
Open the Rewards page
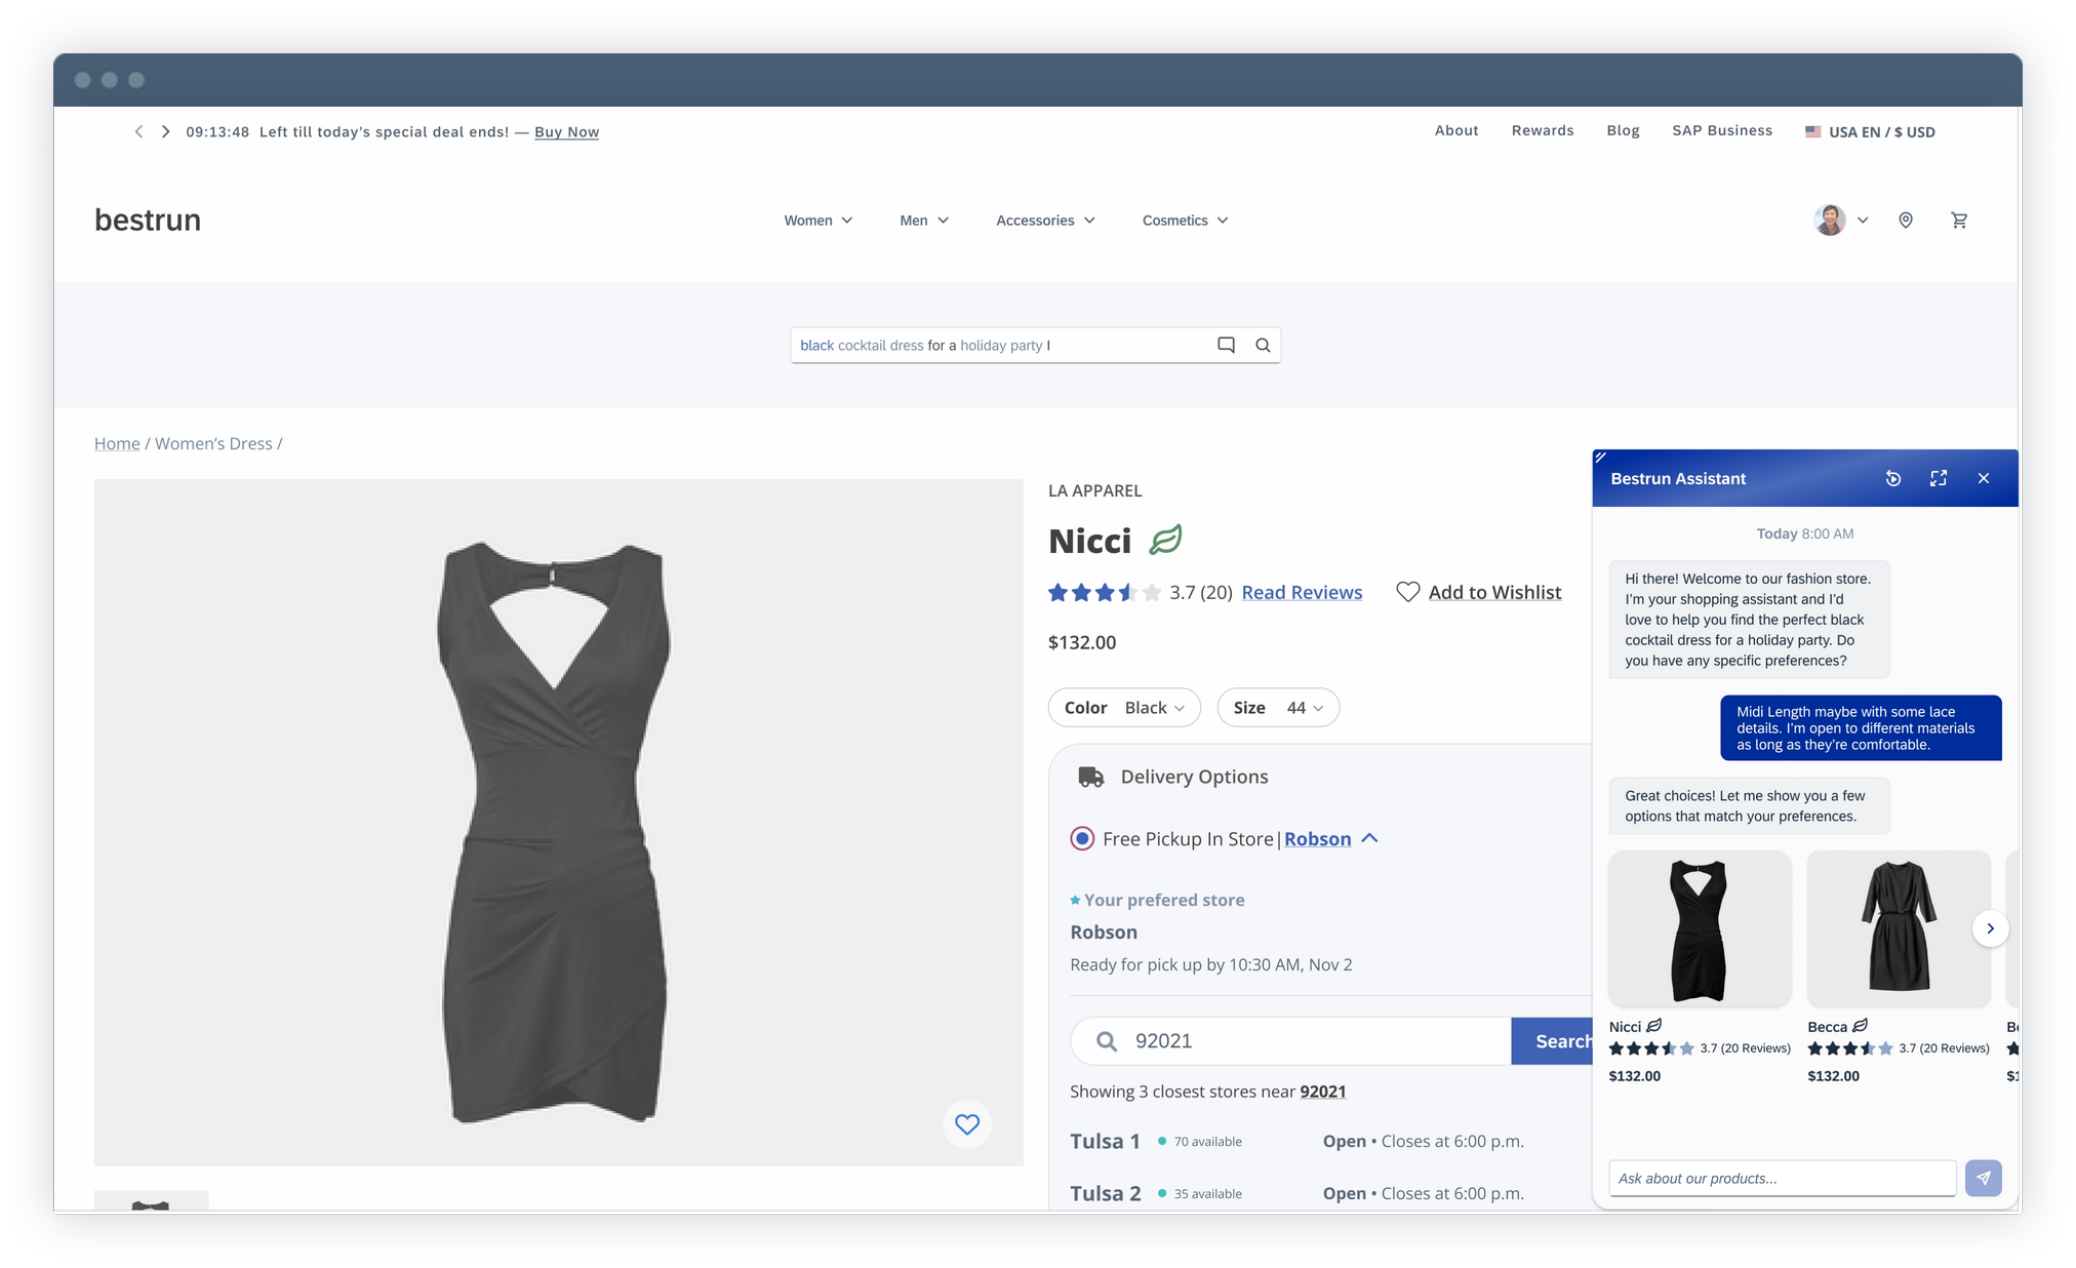click(1542, 131)
